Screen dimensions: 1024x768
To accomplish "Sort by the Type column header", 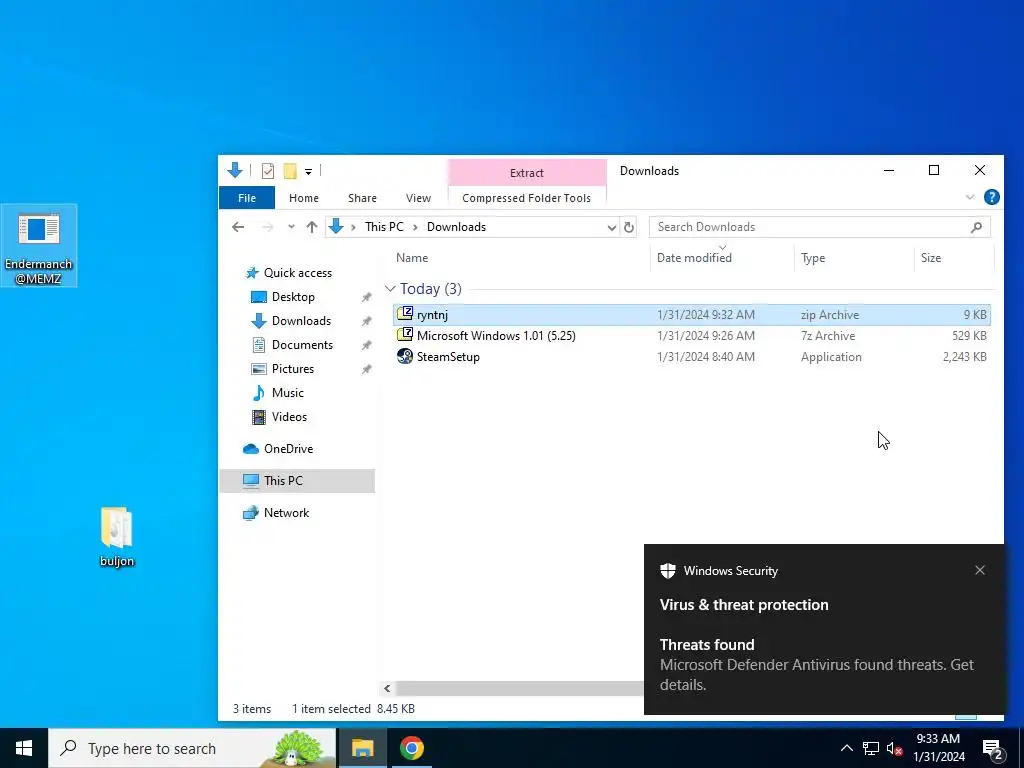I will (x=813, y=258).
